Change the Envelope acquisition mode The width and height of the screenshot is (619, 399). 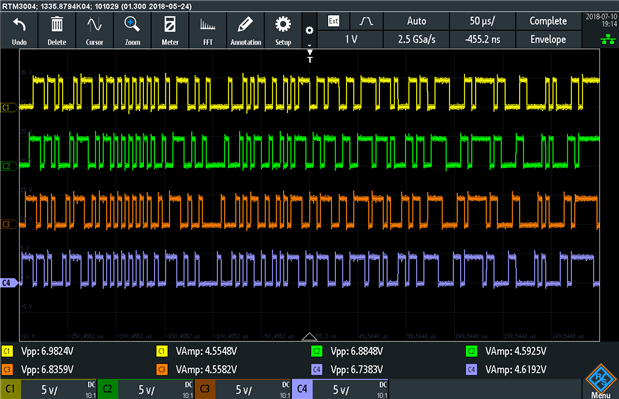[548, 39]
